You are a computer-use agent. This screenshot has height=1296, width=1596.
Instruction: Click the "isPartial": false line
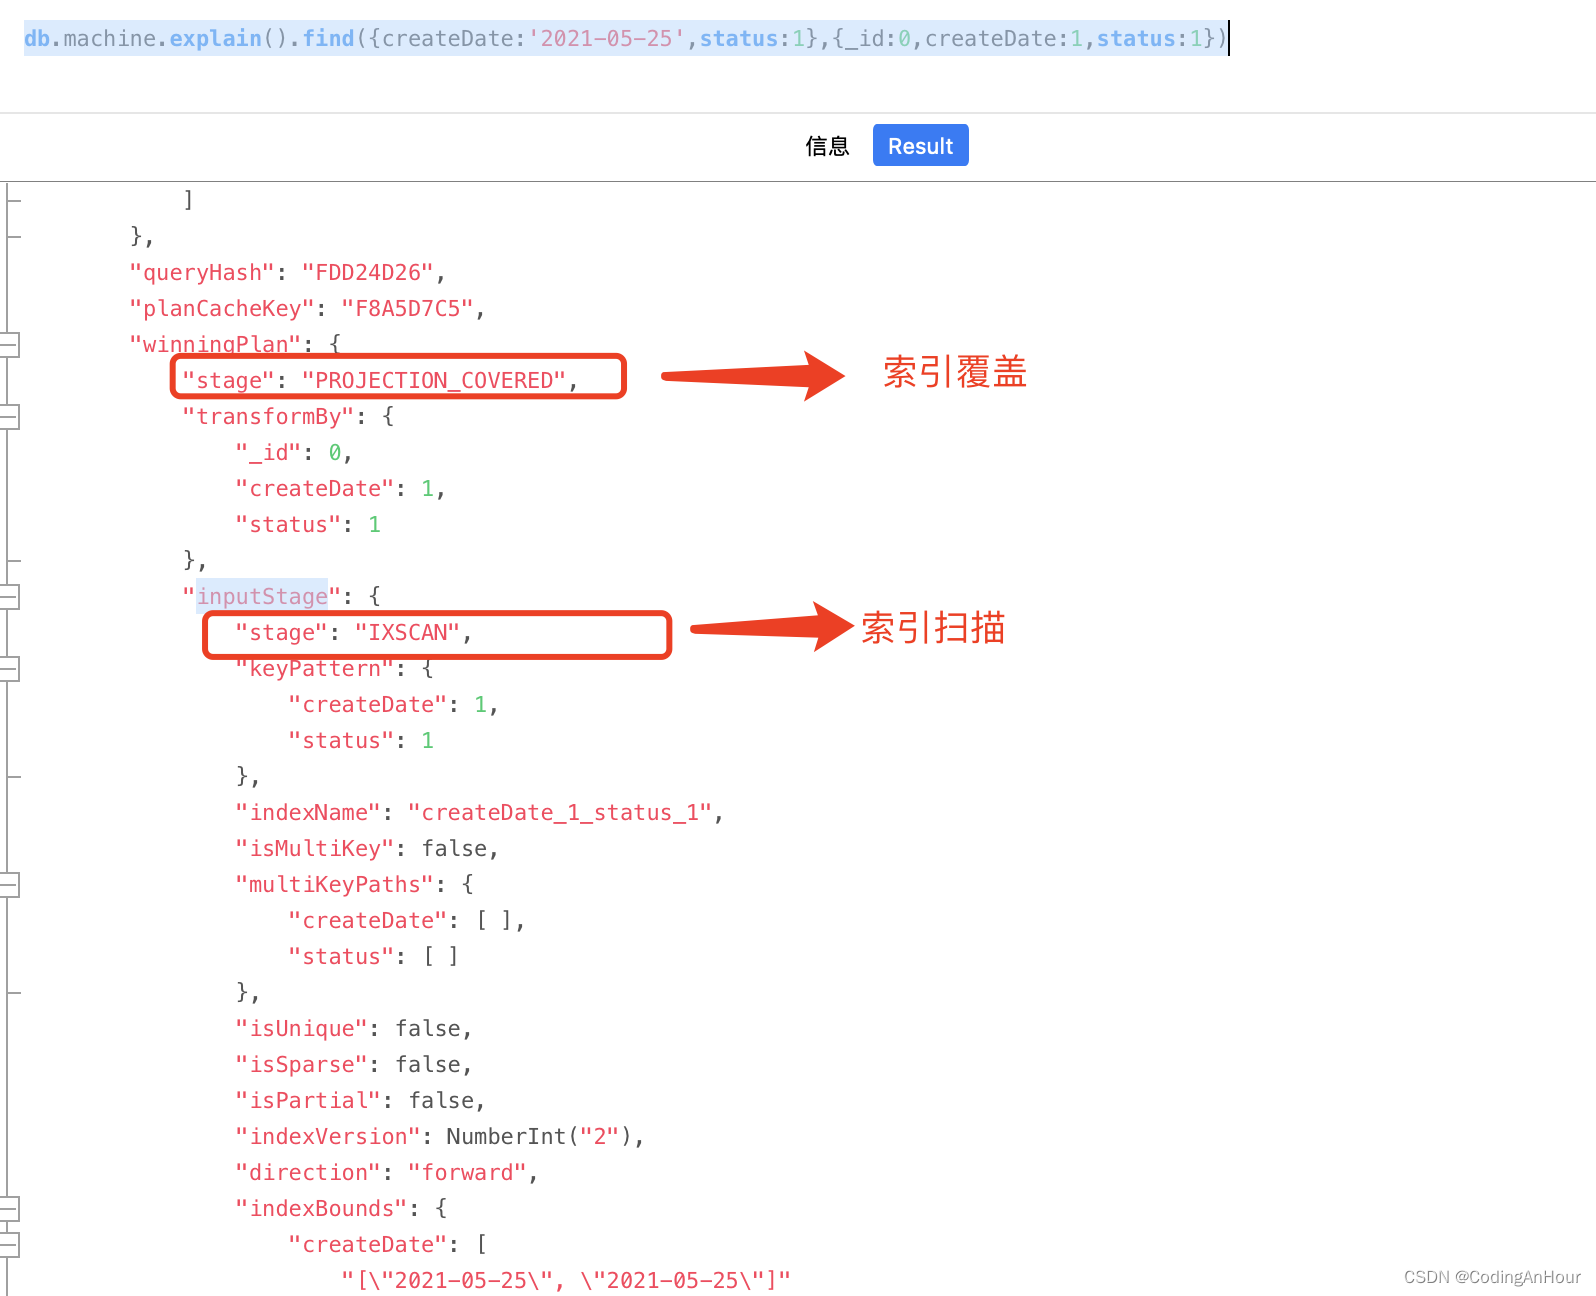click(x=360, y=1100)
